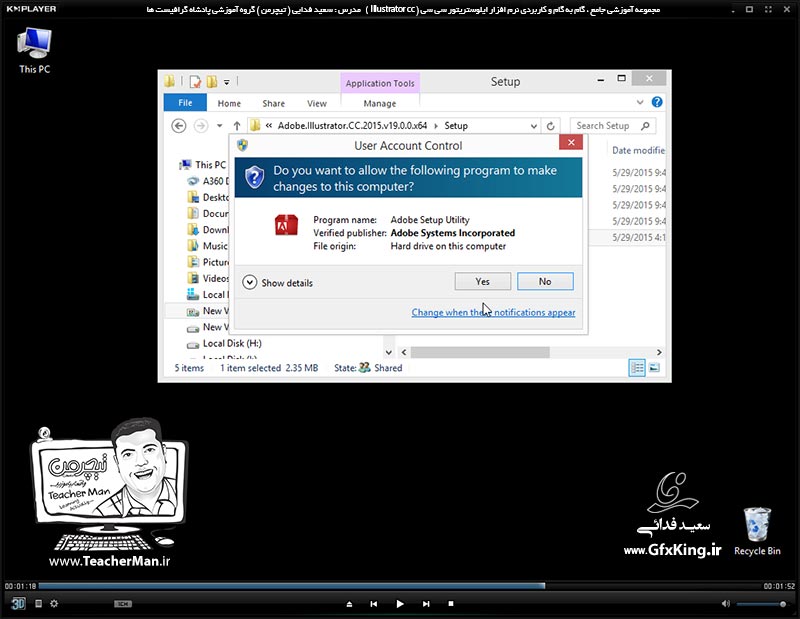
Task: Expand the Explorer ribbon chevron
Action: coord(640,102)
